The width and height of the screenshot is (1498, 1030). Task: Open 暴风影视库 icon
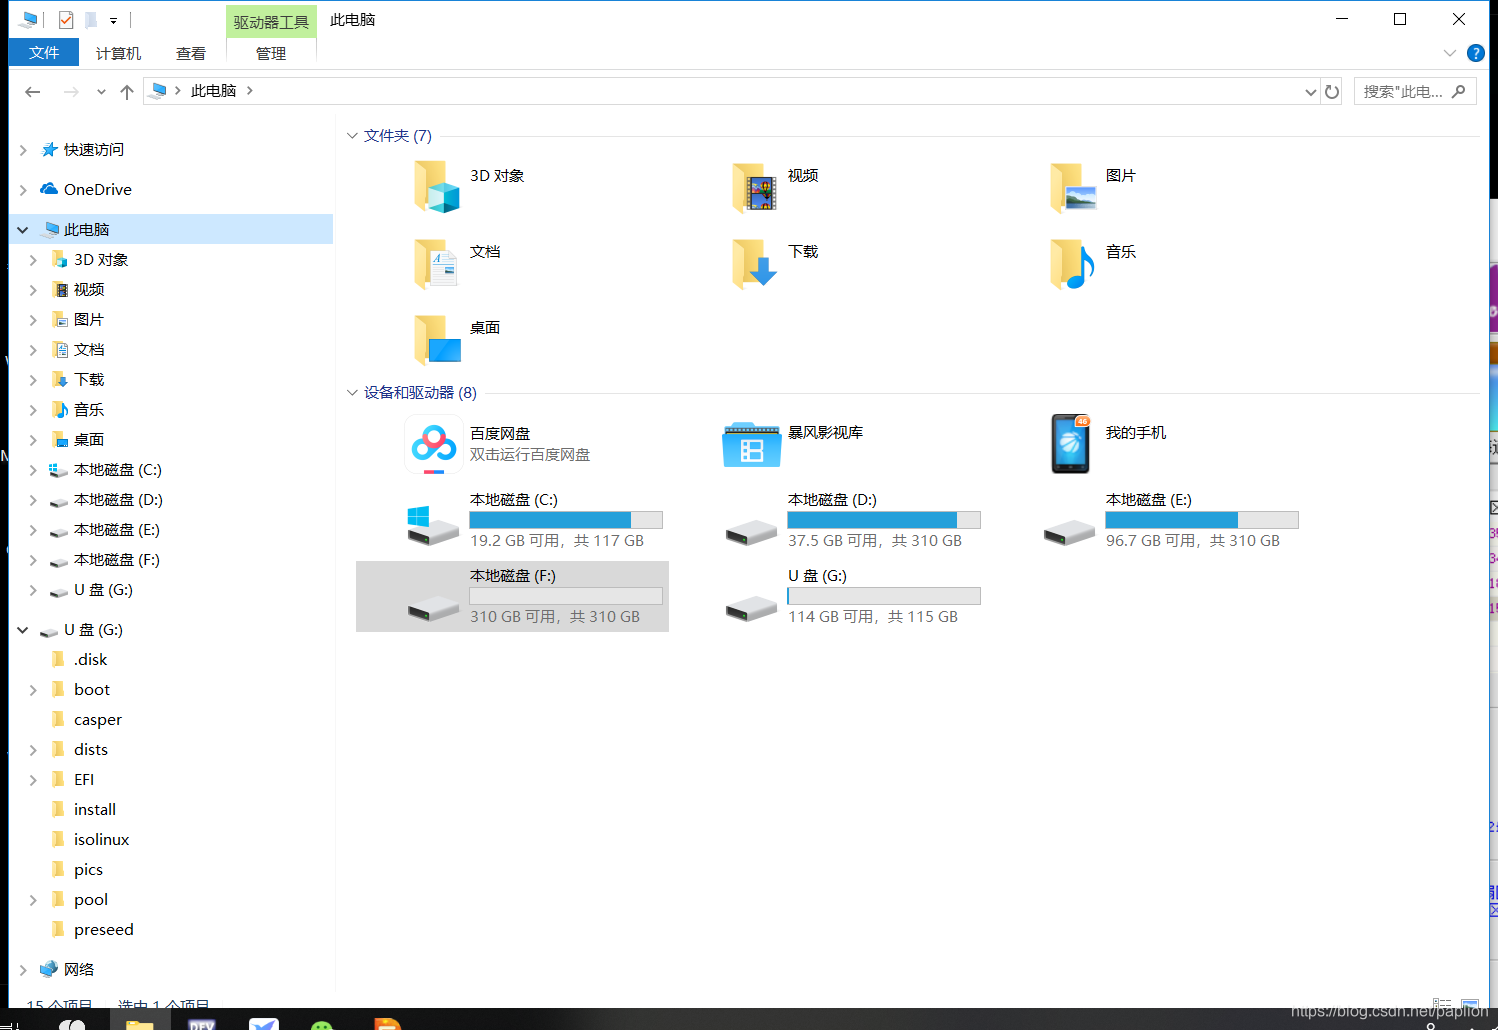tap(752, 444)
